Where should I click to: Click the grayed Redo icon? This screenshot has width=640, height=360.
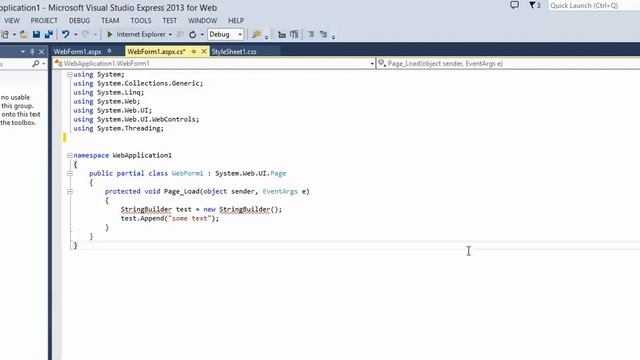pos(85,35)
